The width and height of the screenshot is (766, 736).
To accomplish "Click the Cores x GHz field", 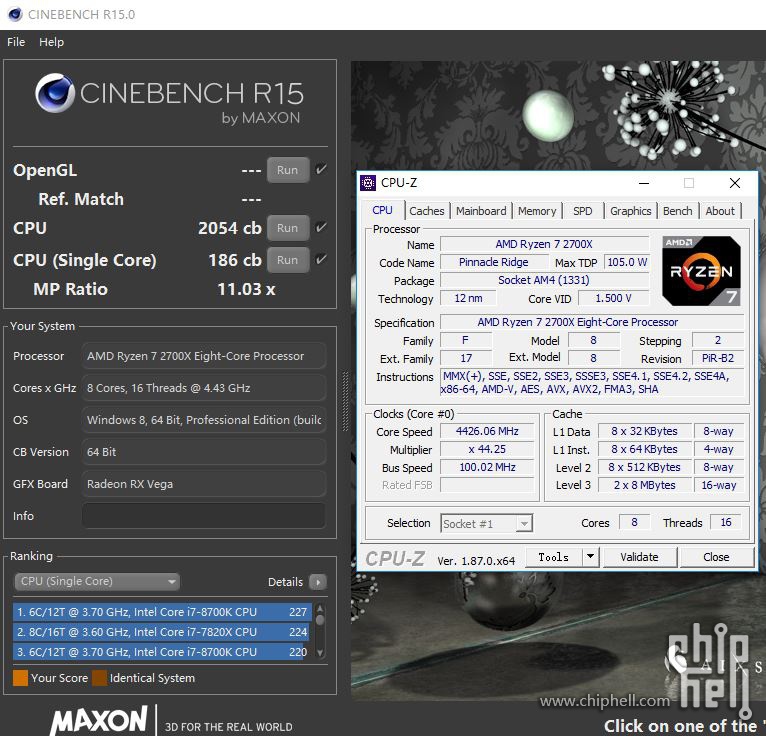I will pyautogui.click(x=203, y=388).
